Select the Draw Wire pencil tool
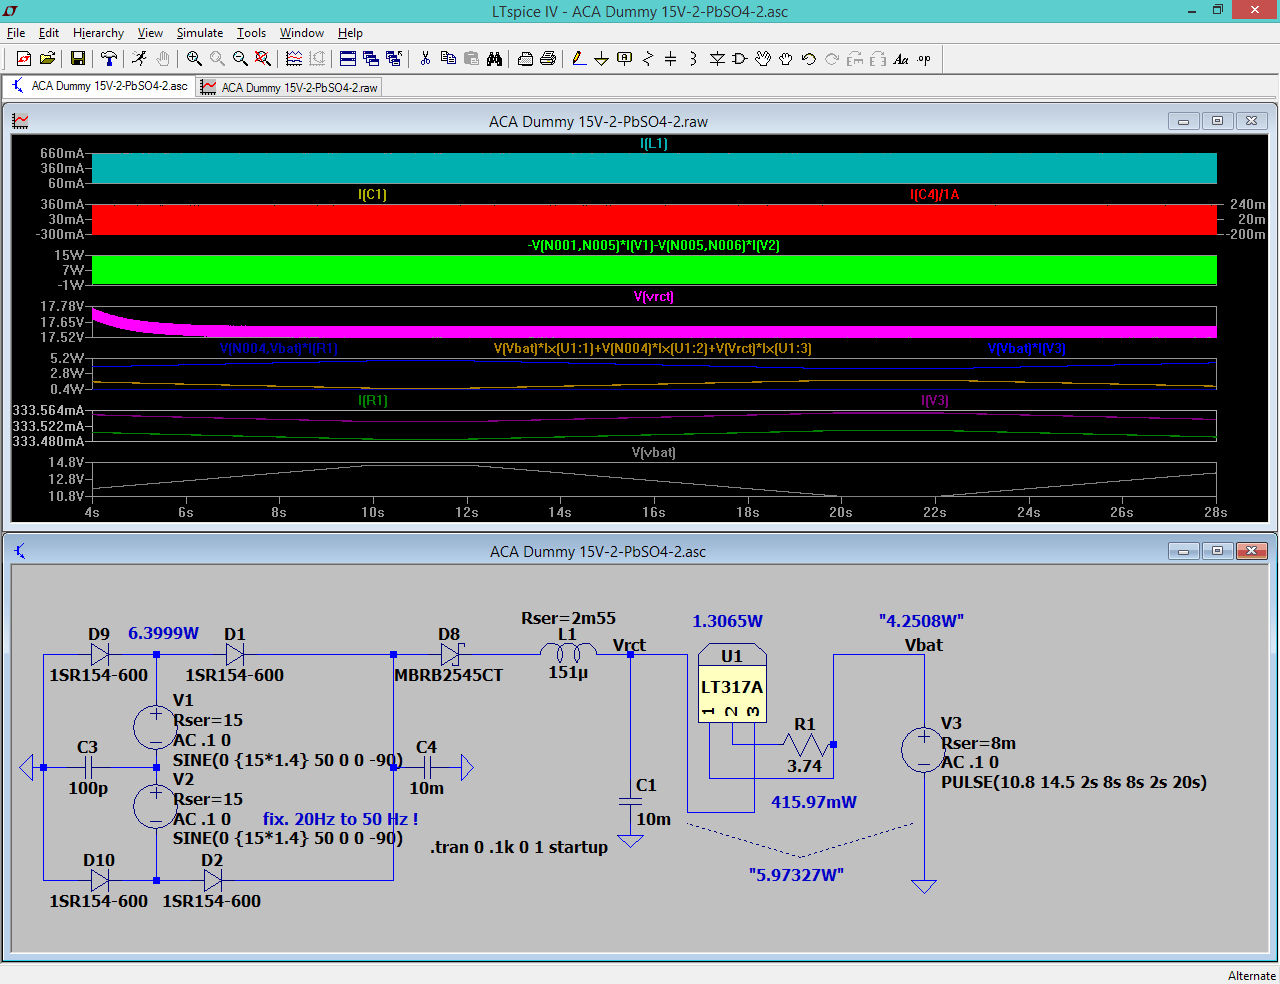 (x=579, y=59)
